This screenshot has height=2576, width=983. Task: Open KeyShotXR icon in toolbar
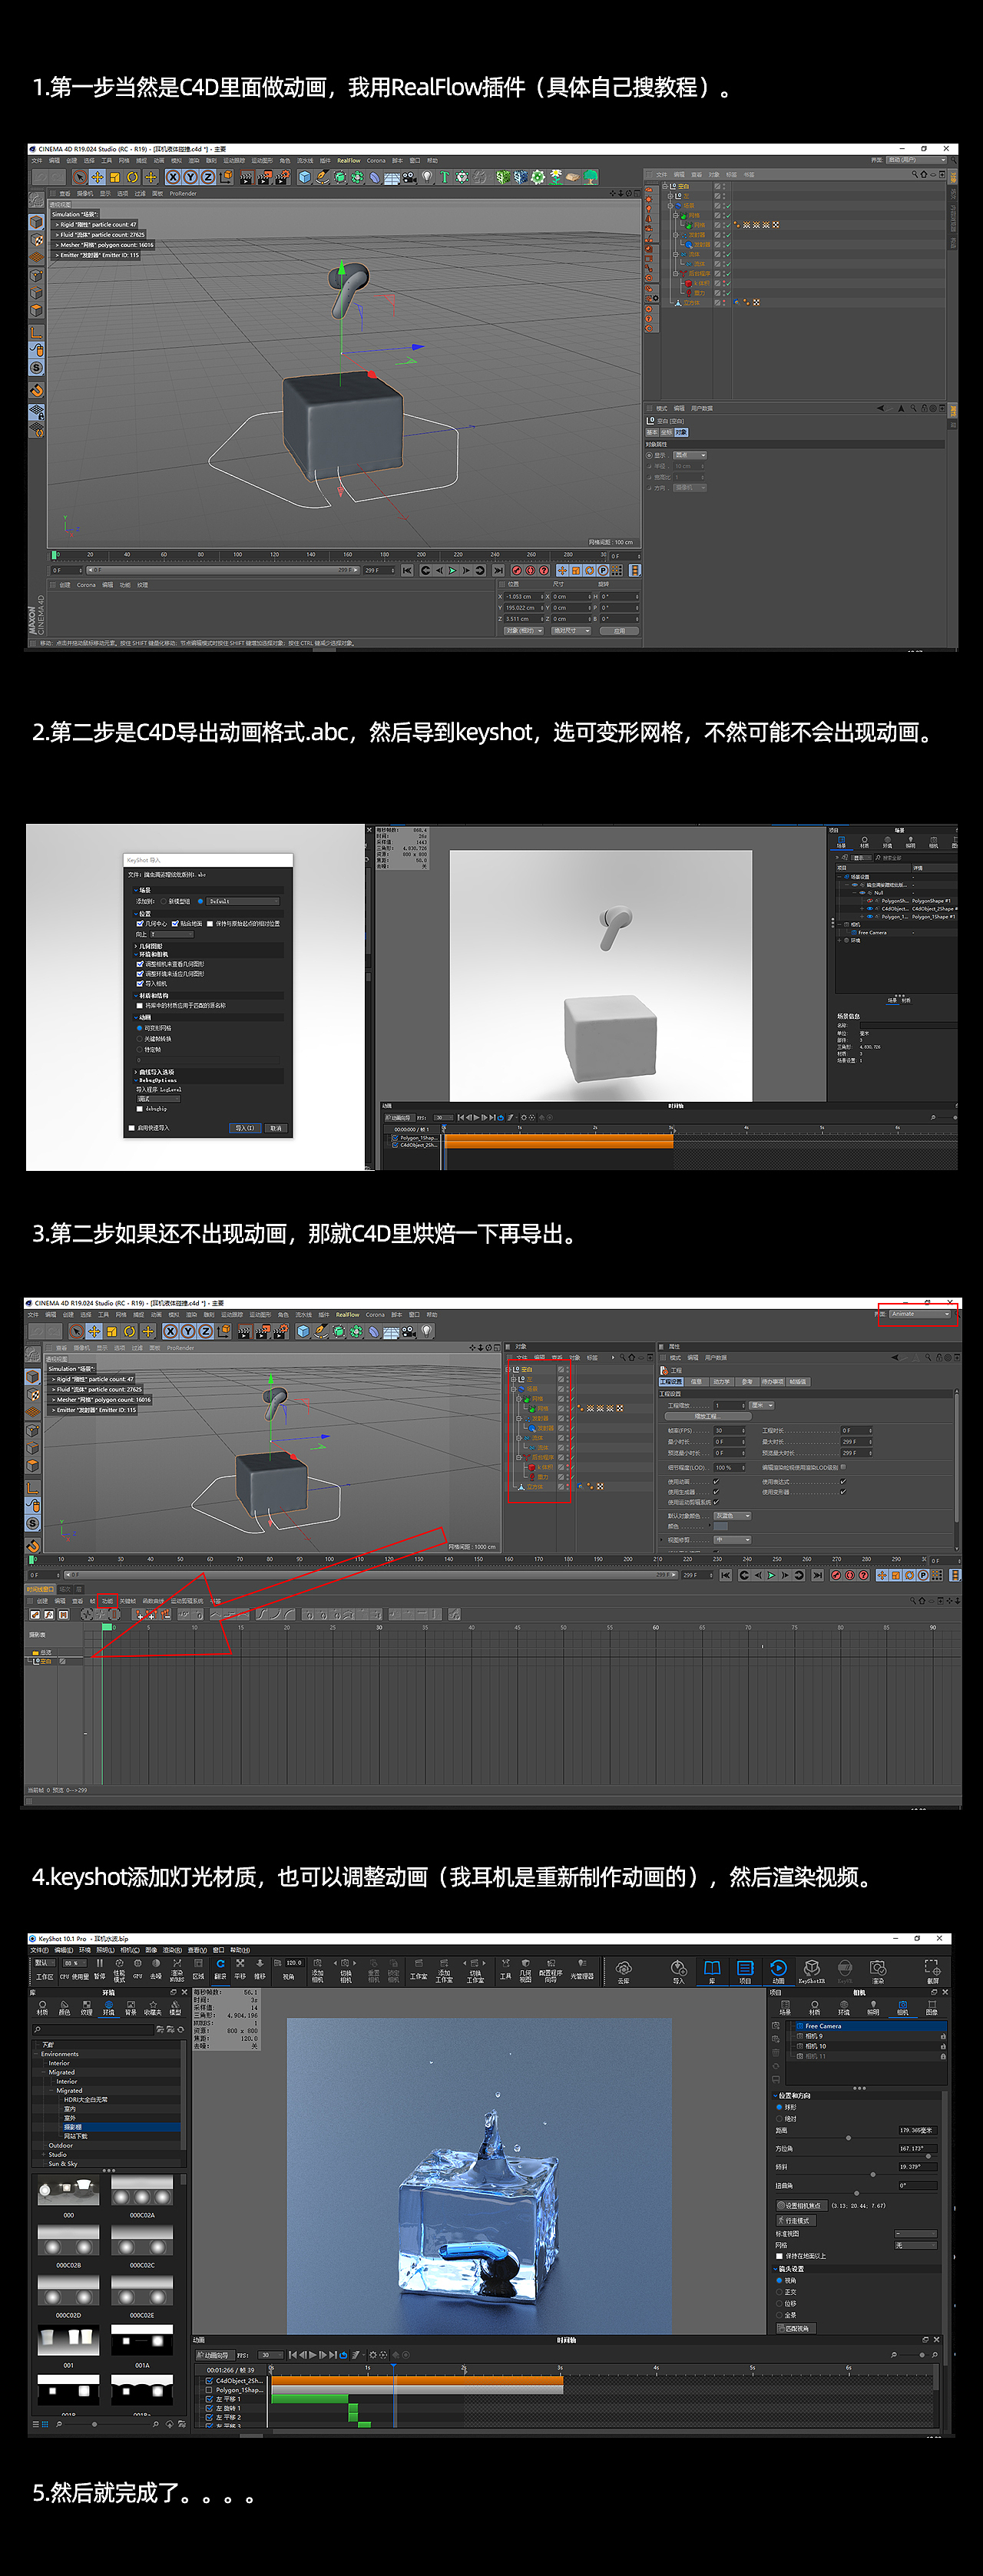[x=811, y=1972]
